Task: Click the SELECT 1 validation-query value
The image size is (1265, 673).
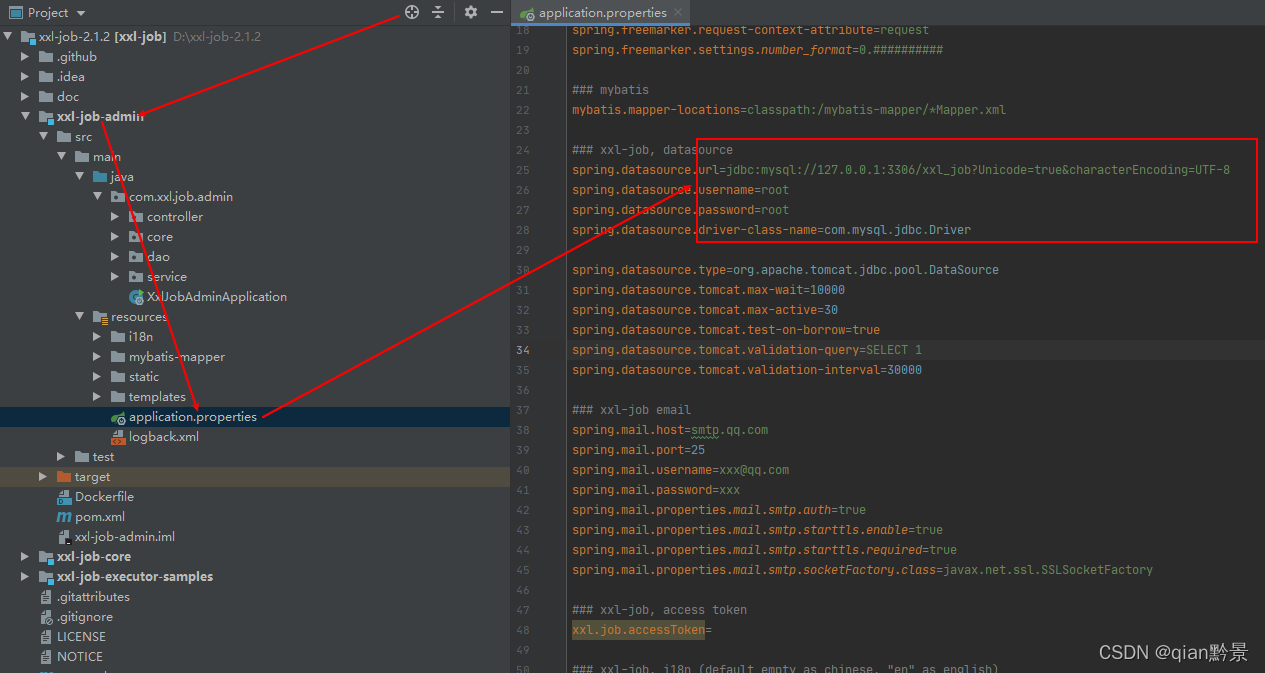Action: [894, 350]
